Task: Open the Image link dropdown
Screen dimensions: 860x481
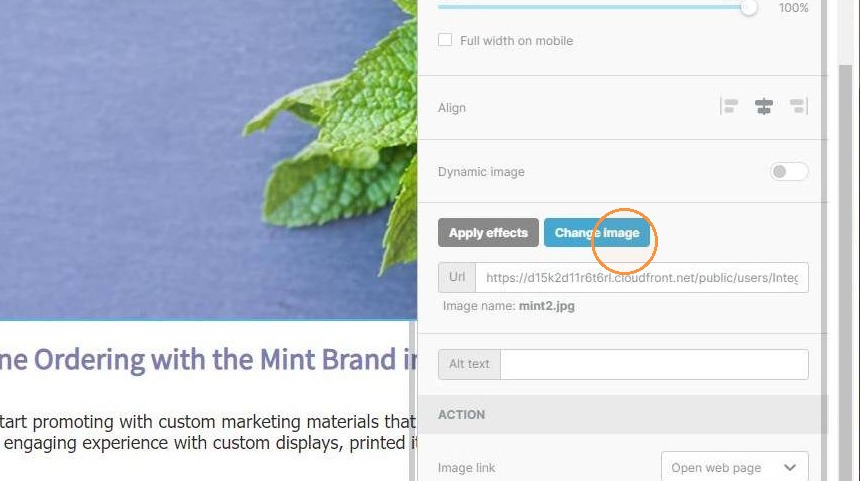Action: [734, 468]
